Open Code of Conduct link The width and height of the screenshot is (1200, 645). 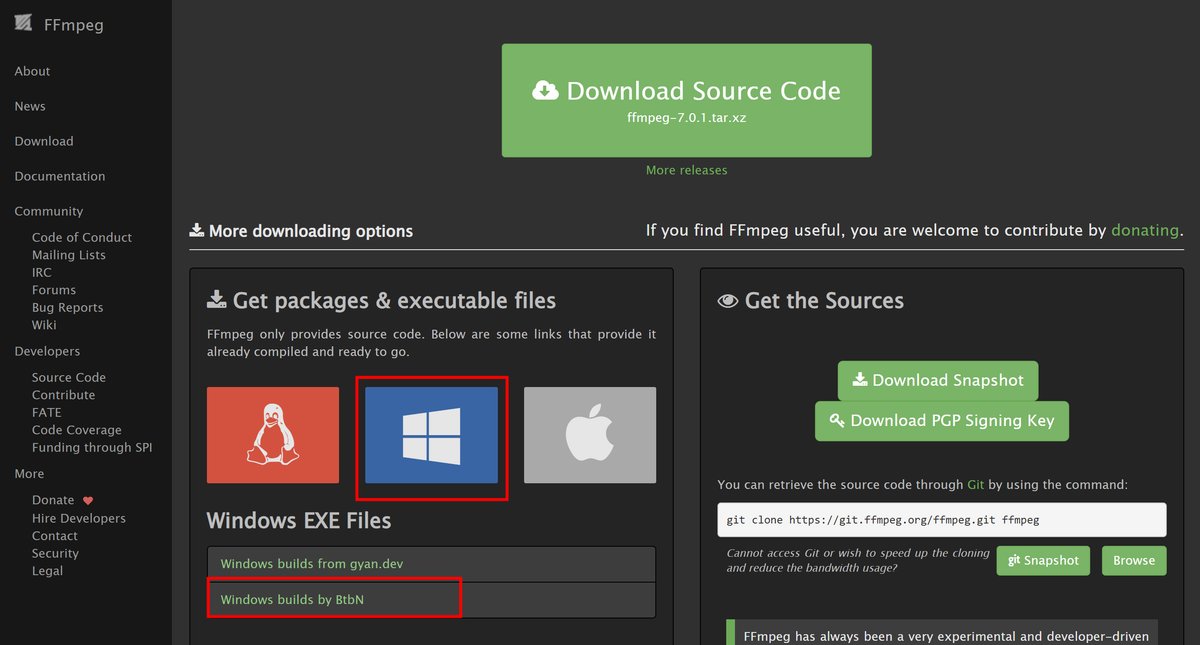pyautogui.click(x=82, y=237)
